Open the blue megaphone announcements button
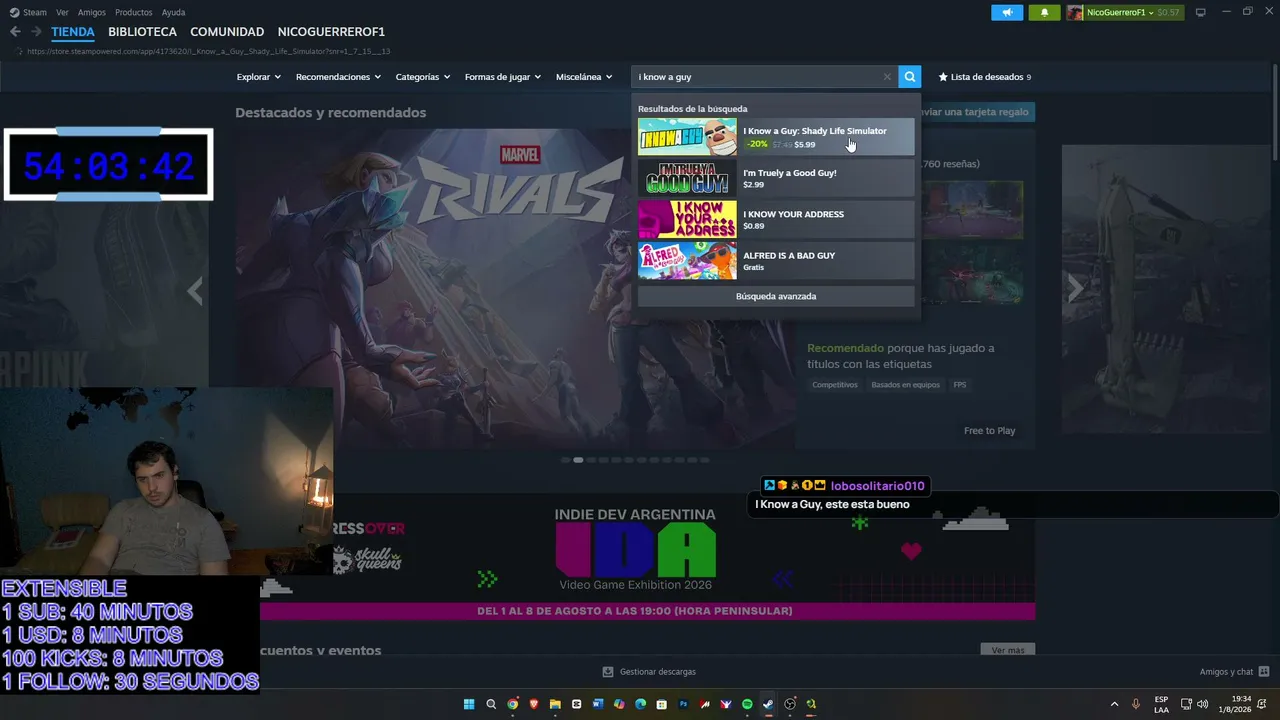The height and width of the screenshot is (720, 1280). (x=1007, y=12)
